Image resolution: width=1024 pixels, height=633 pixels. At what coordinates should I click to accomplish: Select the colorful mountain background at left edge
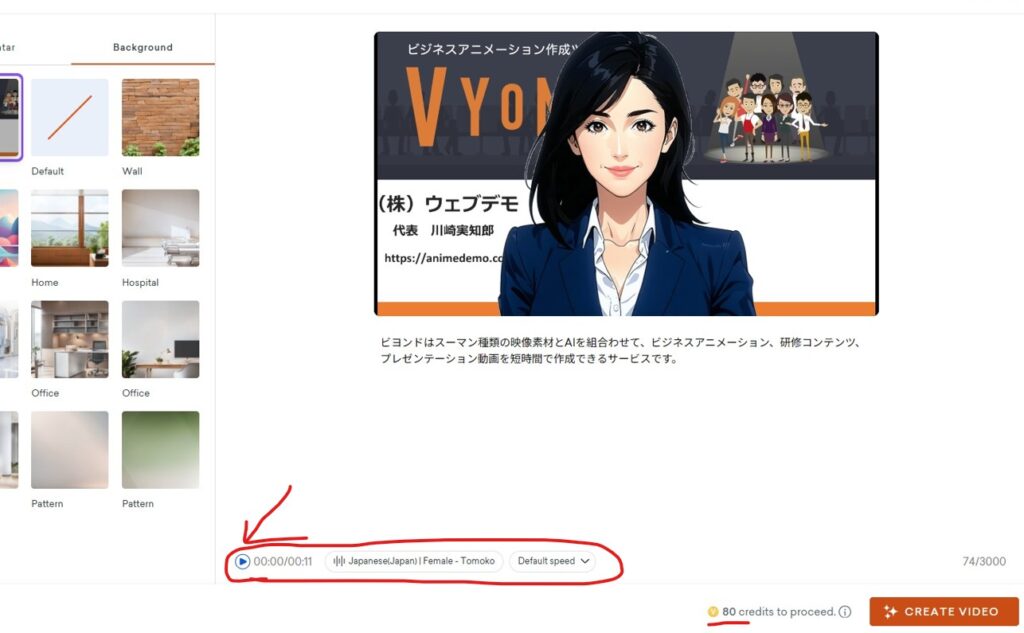click(x=9, y=228)
